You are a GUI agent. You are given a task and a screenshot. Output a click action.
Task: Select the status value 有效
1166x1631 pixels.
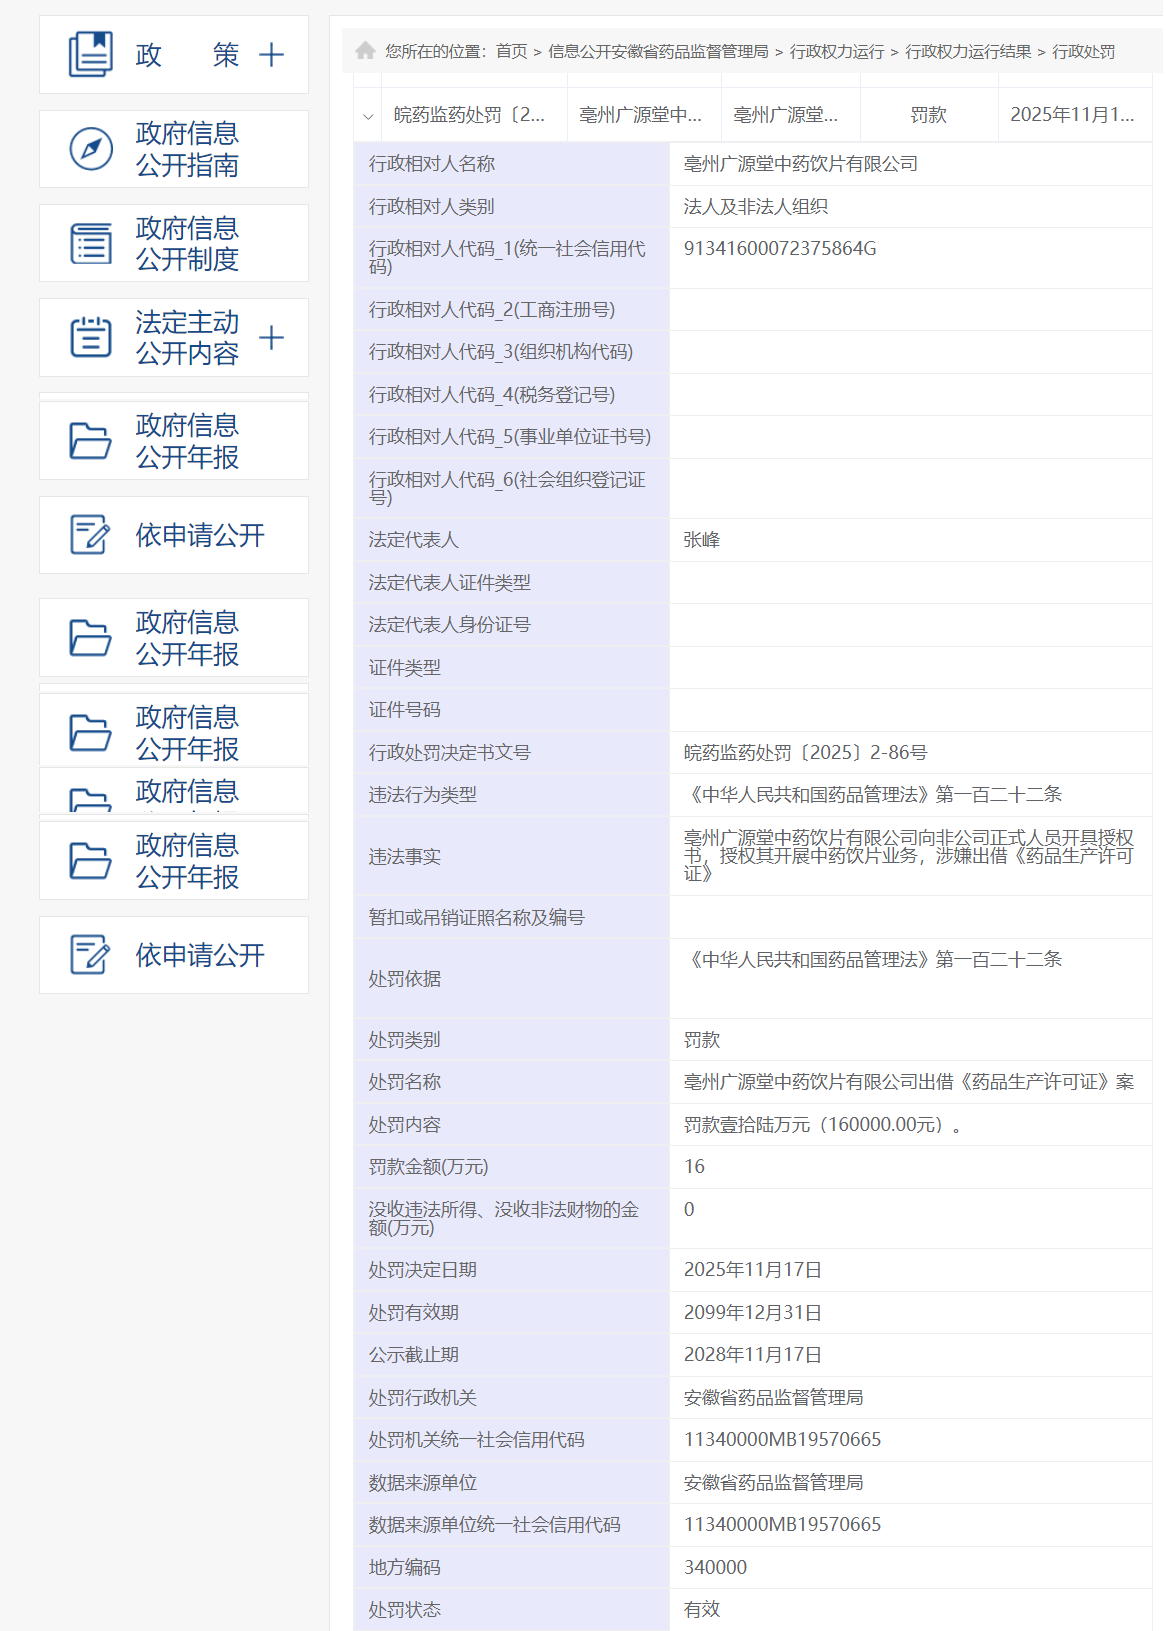702,1610
